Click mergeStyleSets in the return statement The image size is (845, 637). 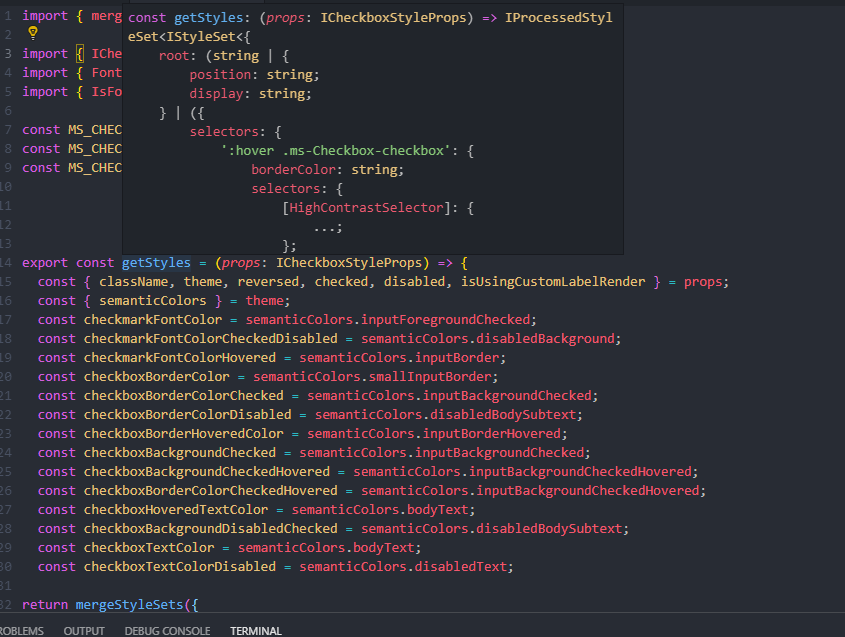click(x=129, y=605)
